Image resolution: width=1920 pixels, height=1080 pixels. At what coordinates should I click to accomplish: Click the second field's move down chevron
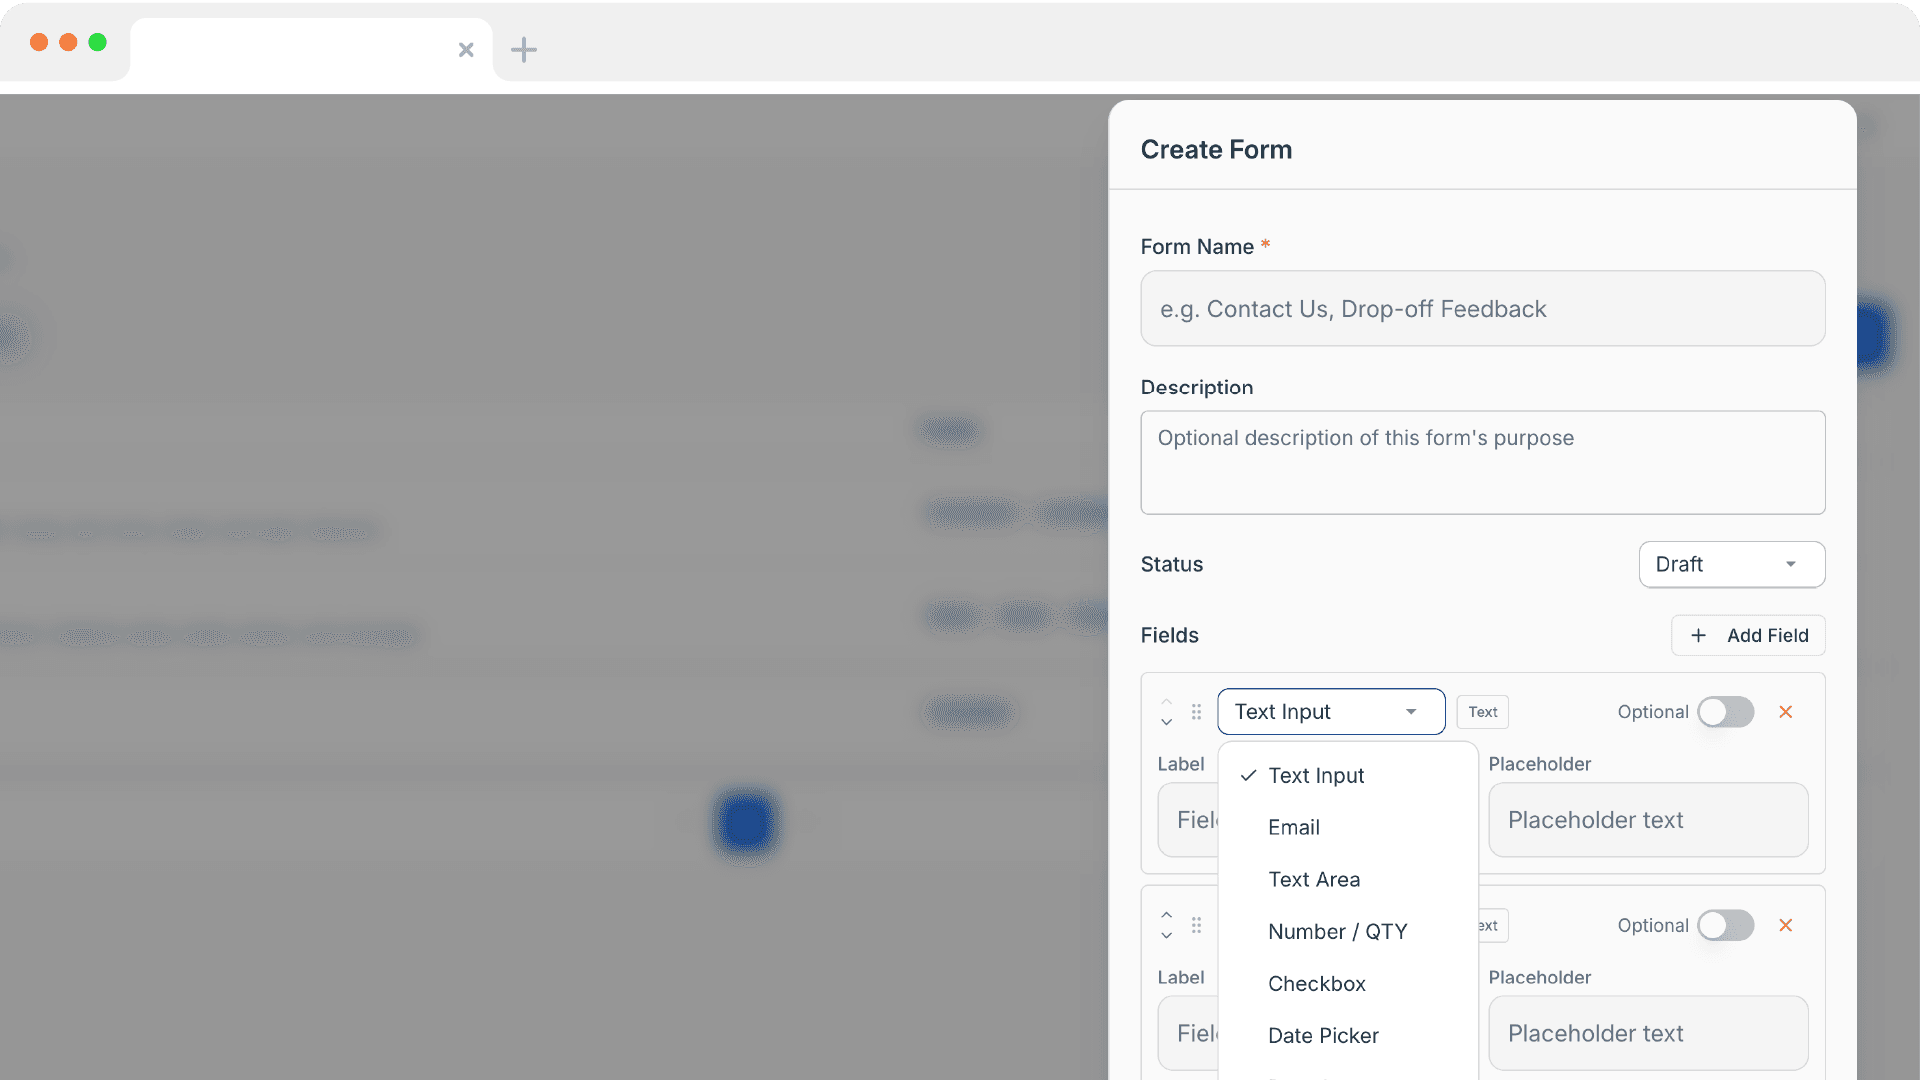pyautogui.click(x=1166, y=936)
